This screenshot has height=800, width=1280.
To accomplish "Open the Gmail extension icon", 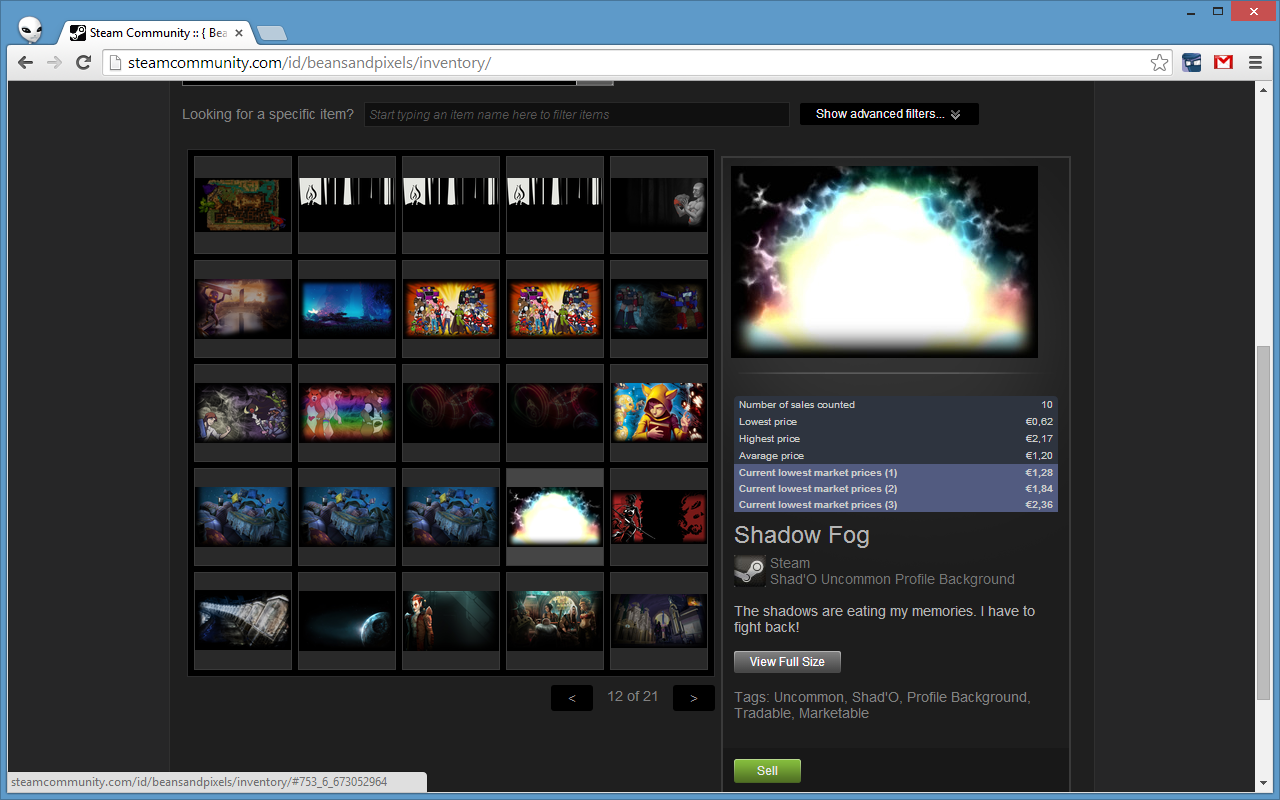I will [1223, 63].
